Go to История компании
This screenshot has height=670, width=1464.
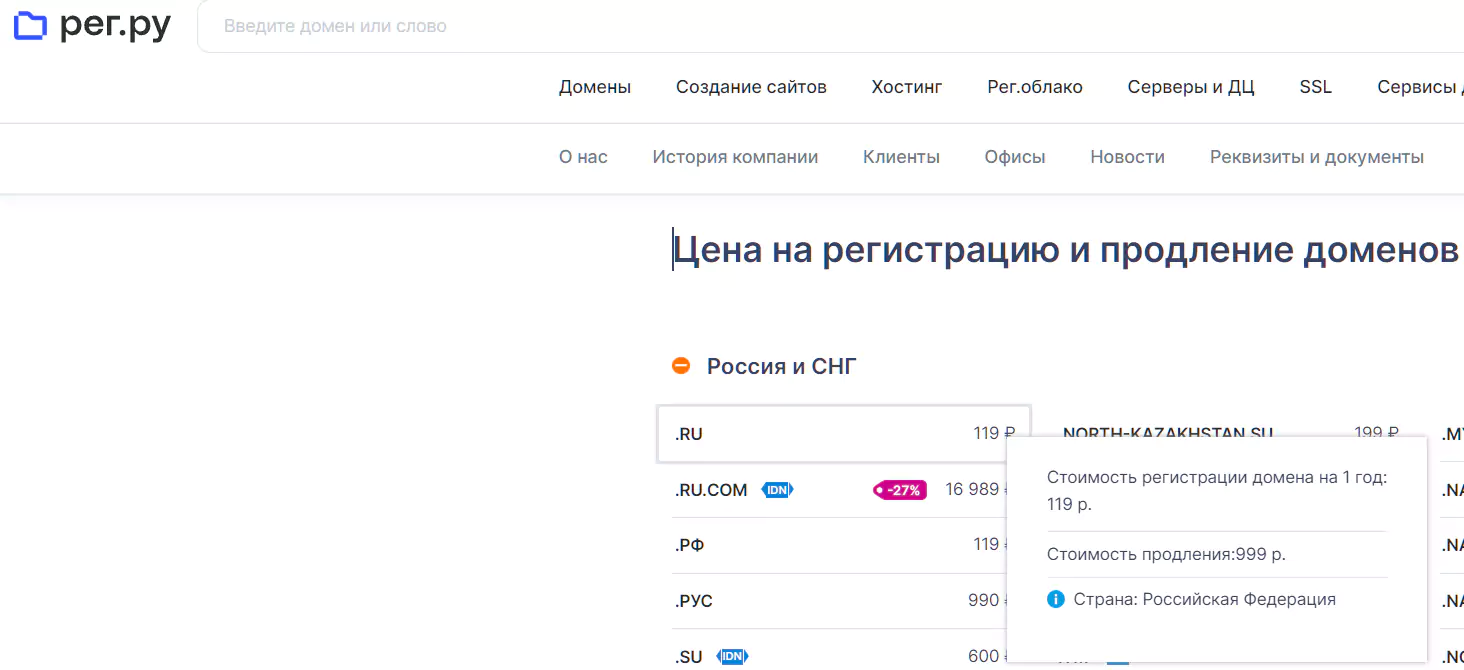click(x=735, y=157)
